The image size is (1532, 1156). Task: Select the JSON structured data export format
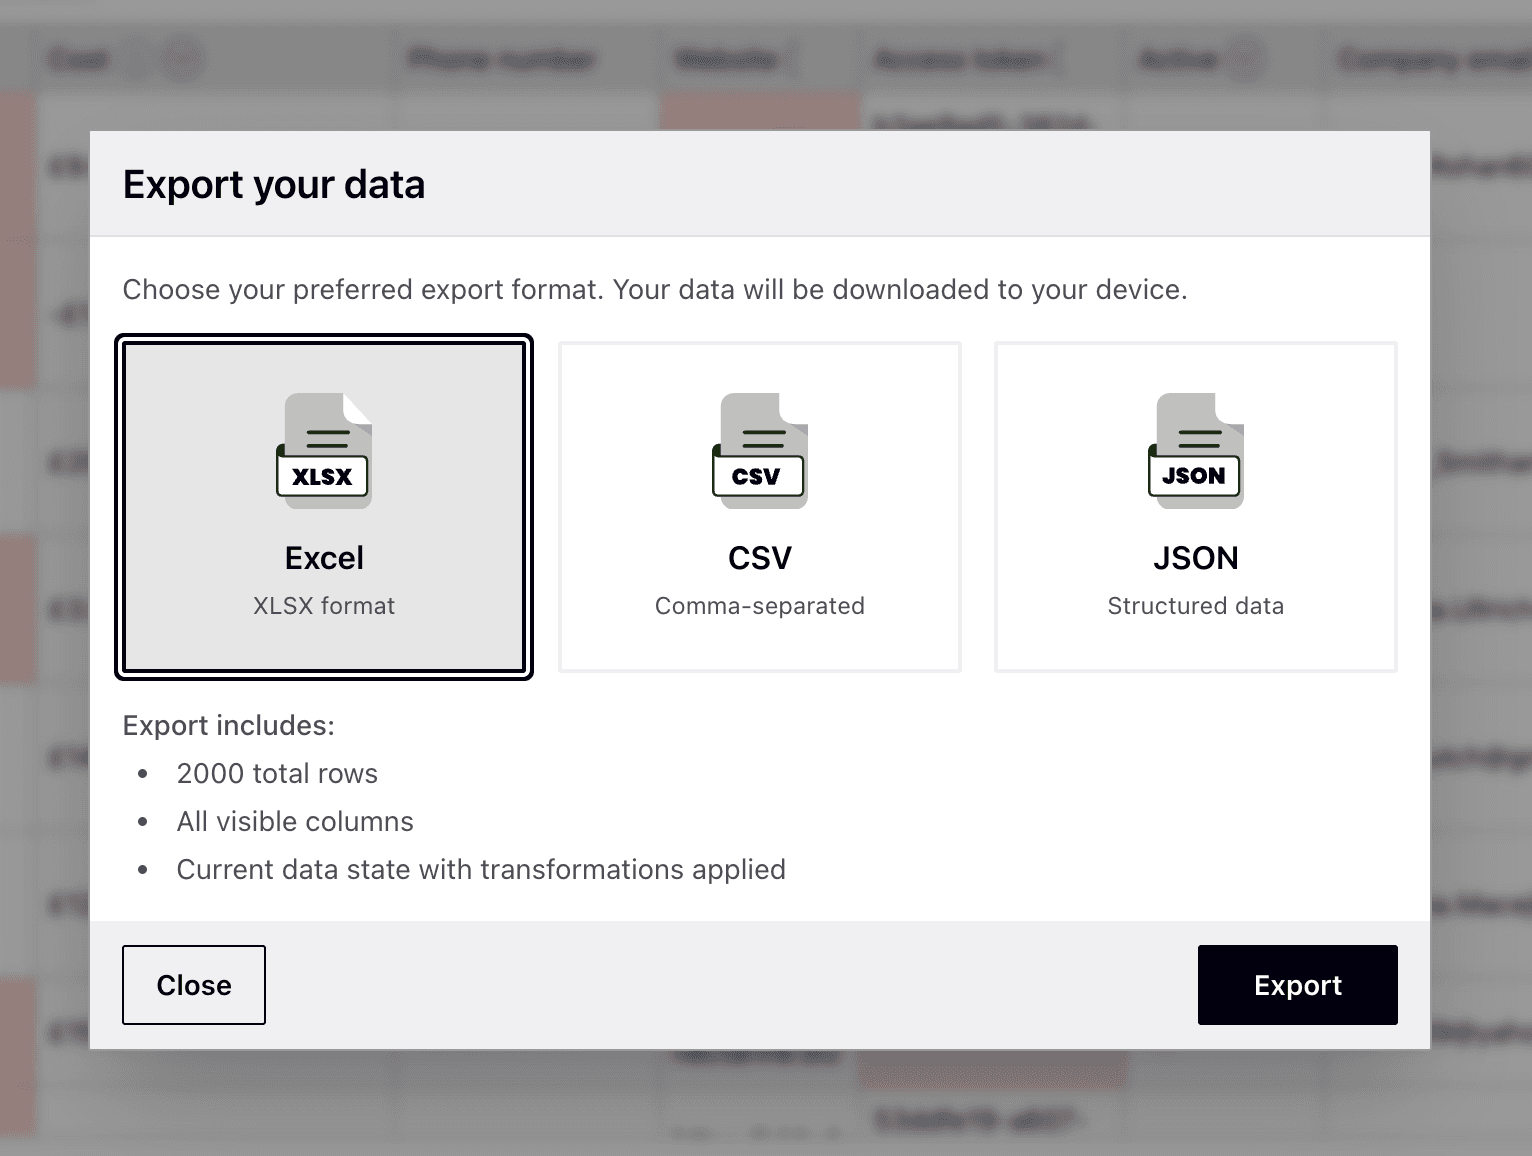coord(1195,506)
